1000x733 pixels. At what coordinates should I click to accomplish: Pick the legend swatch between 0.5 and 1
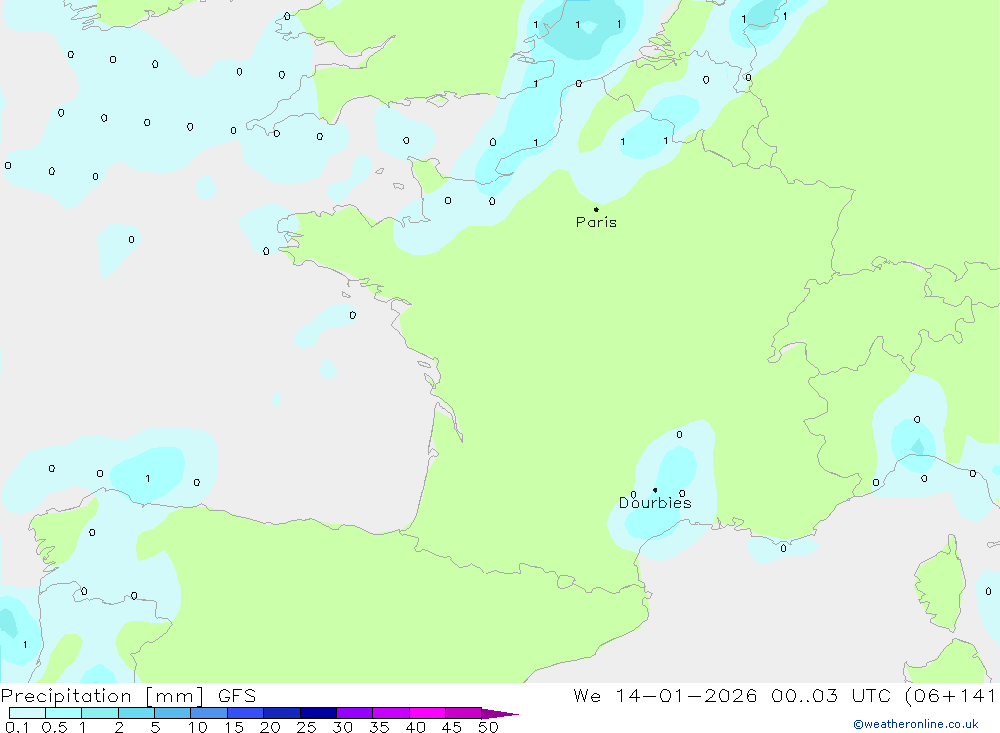point(64,713)
